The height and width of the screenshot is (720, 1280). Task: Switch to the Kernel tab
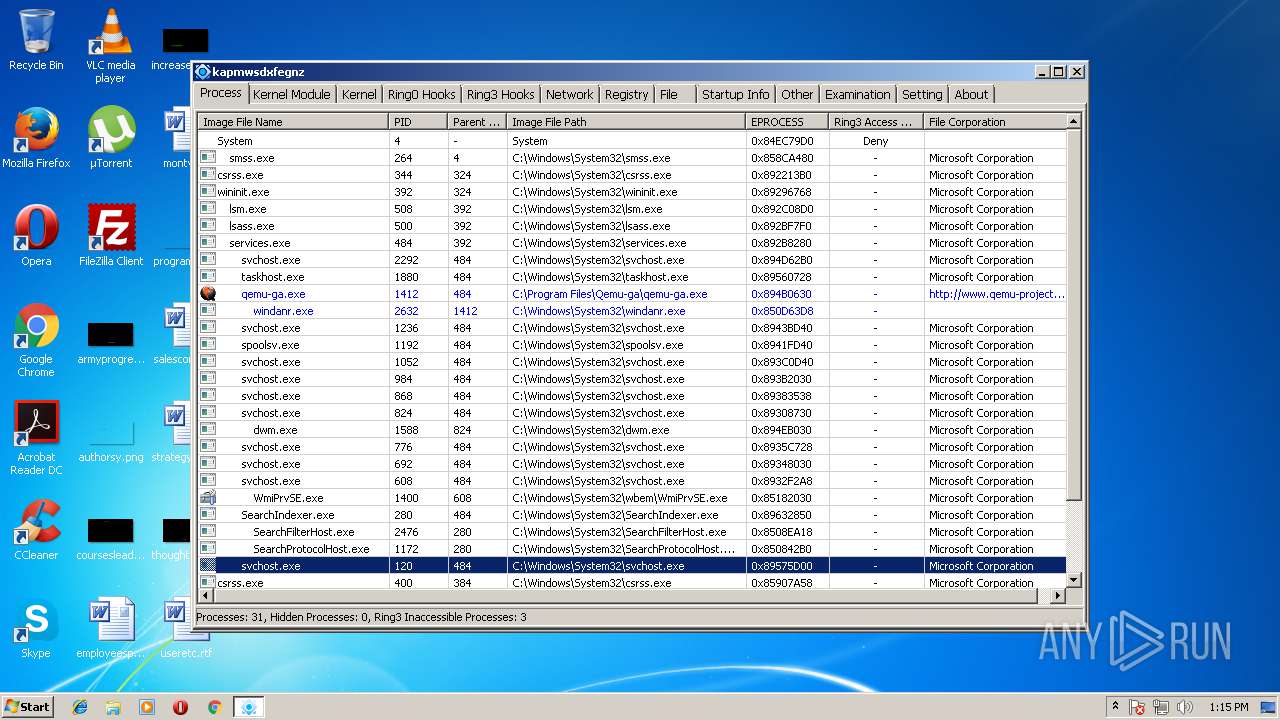tap(359, 94)
